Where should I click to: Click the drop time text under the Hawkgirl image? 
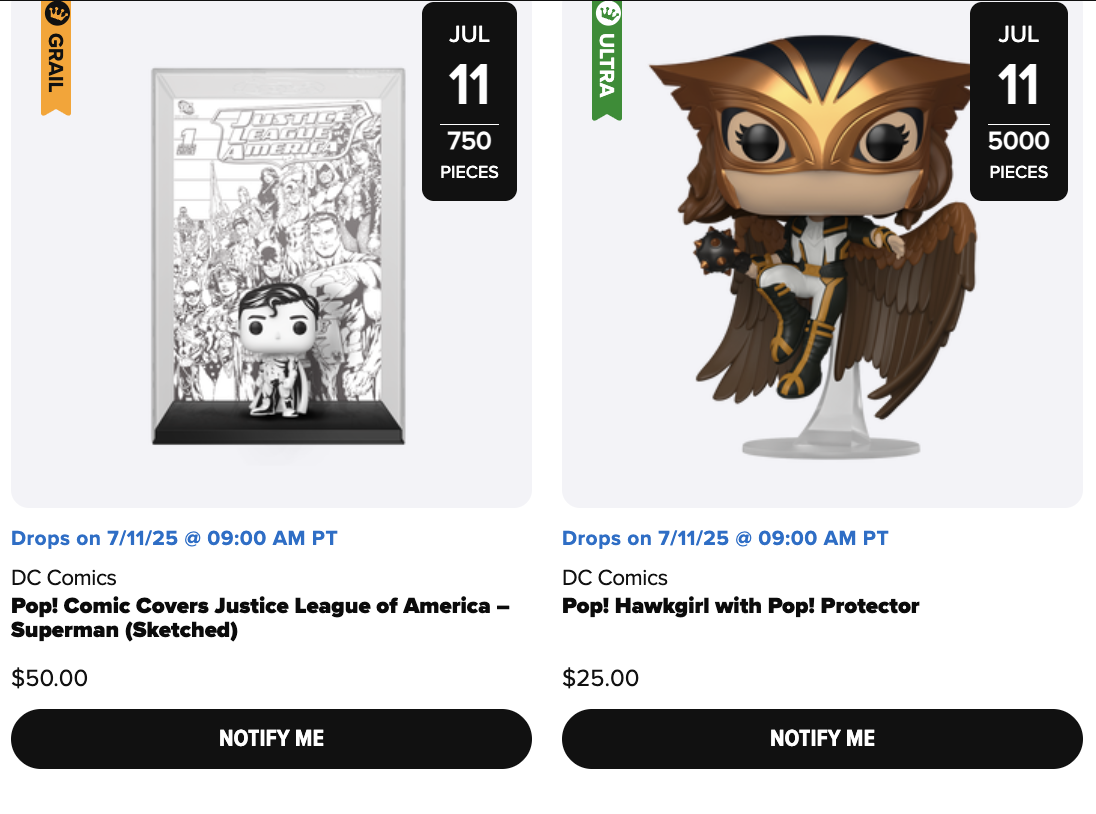[725, 538]
